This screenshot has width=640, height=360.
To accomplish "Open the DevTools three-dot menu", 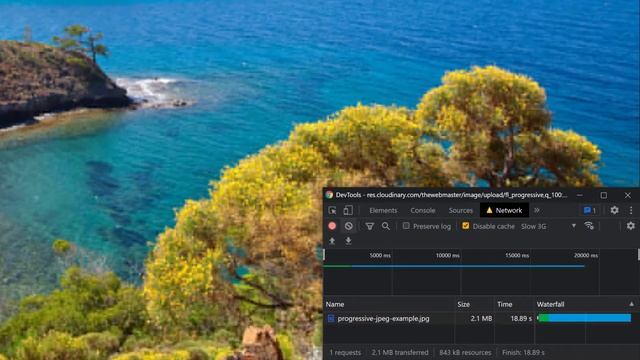I will 631,210.
